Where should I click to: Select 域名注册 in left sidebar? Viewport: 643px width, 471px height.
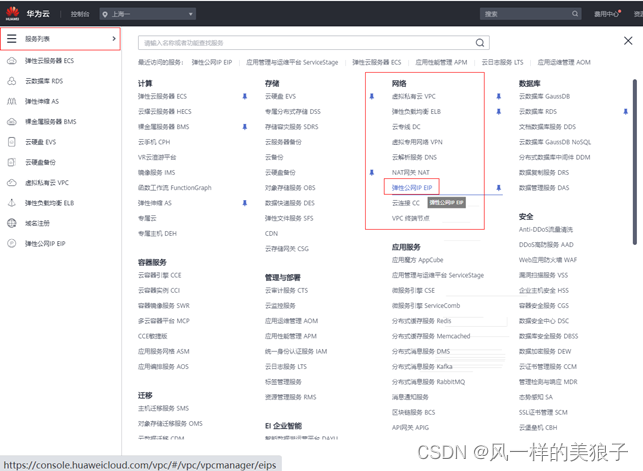click(x=37, y=223)
